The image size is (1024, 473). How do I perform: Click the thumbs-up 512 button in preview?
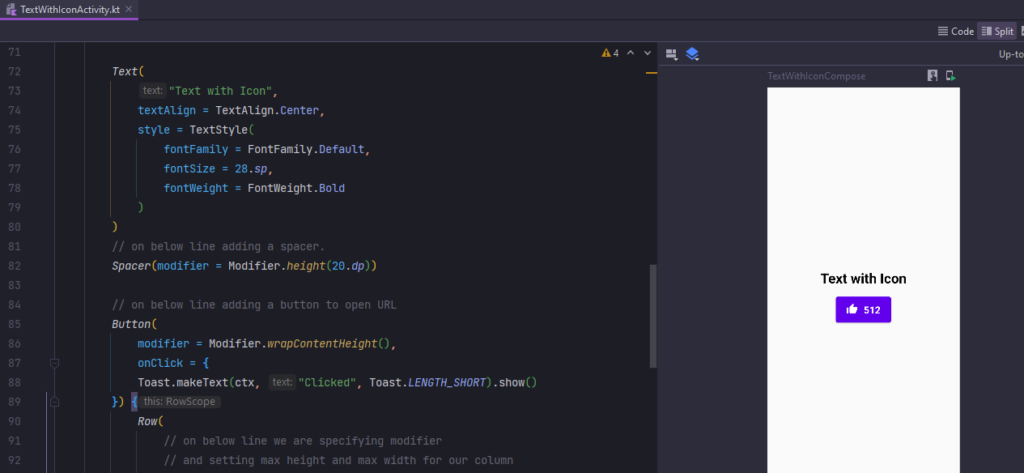[x=863, y=310]
